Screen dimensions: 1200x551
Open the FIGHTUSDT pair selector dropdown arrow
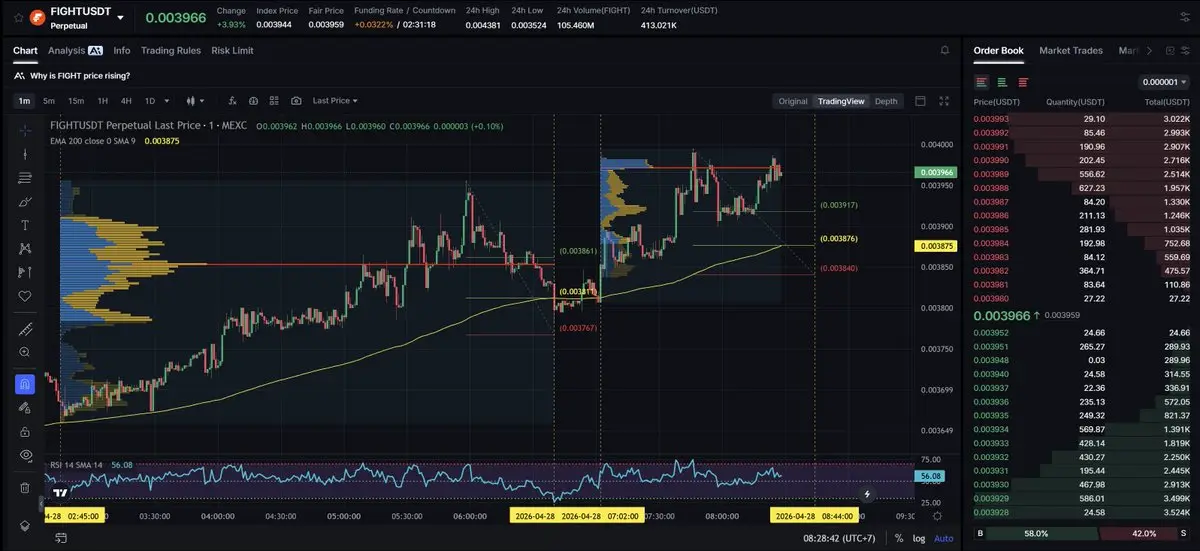tap(121, 18)
